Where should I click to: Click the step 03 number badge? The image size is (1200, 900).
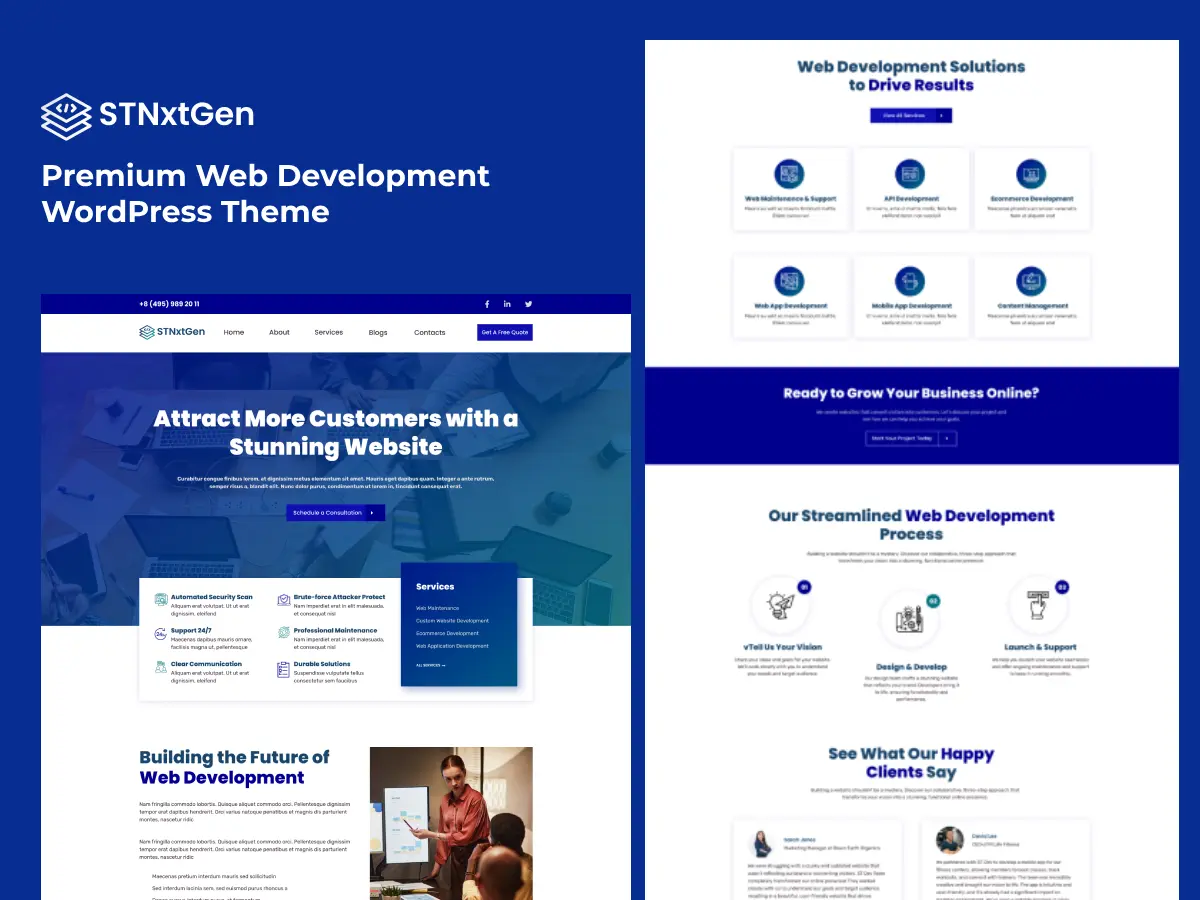[x=1062, y=588]
